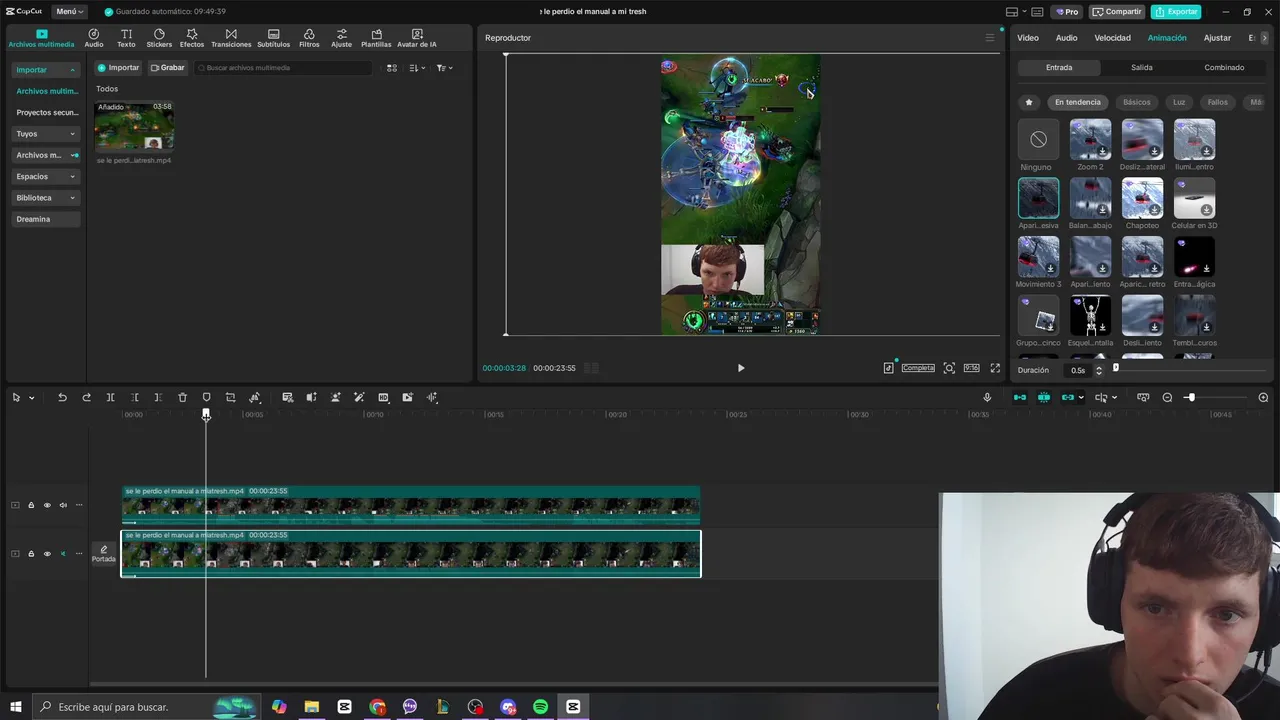Mute the upper track audio
The height and width of the screenshot is (720, 1280).
click(63, 505)
